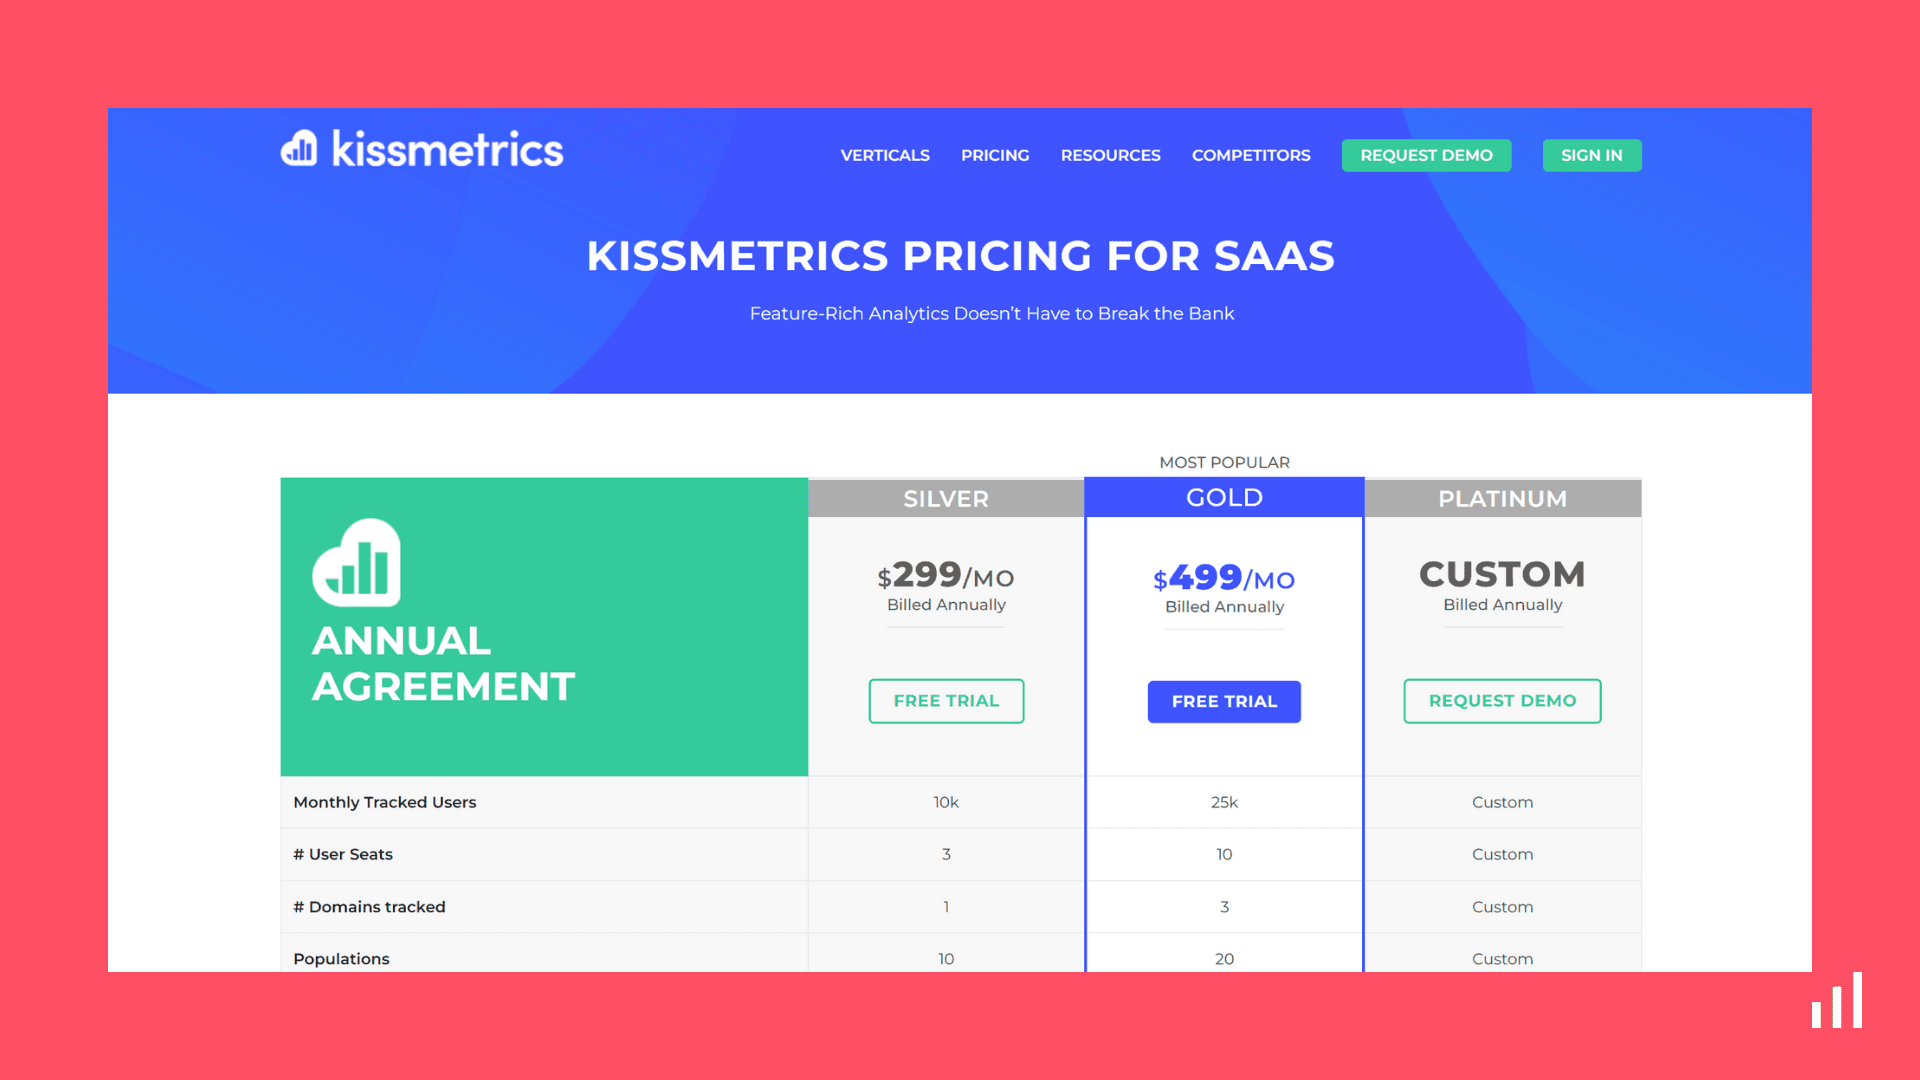Select the Gold plan header

coord(1224,497)
